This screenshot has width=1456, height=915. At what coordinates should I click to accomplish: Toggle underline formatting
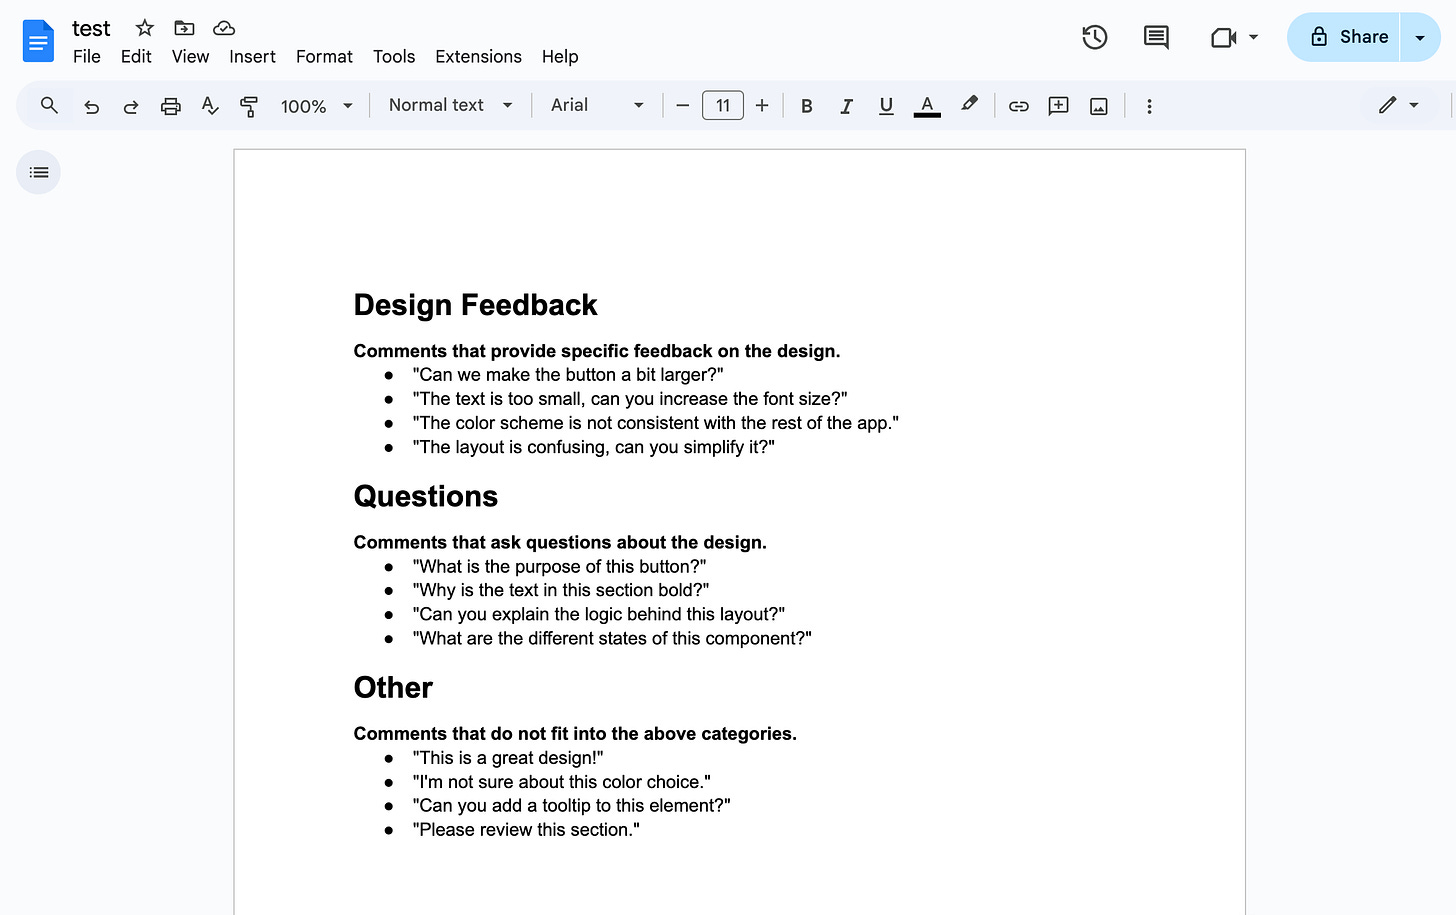click(x=886, y=105)
